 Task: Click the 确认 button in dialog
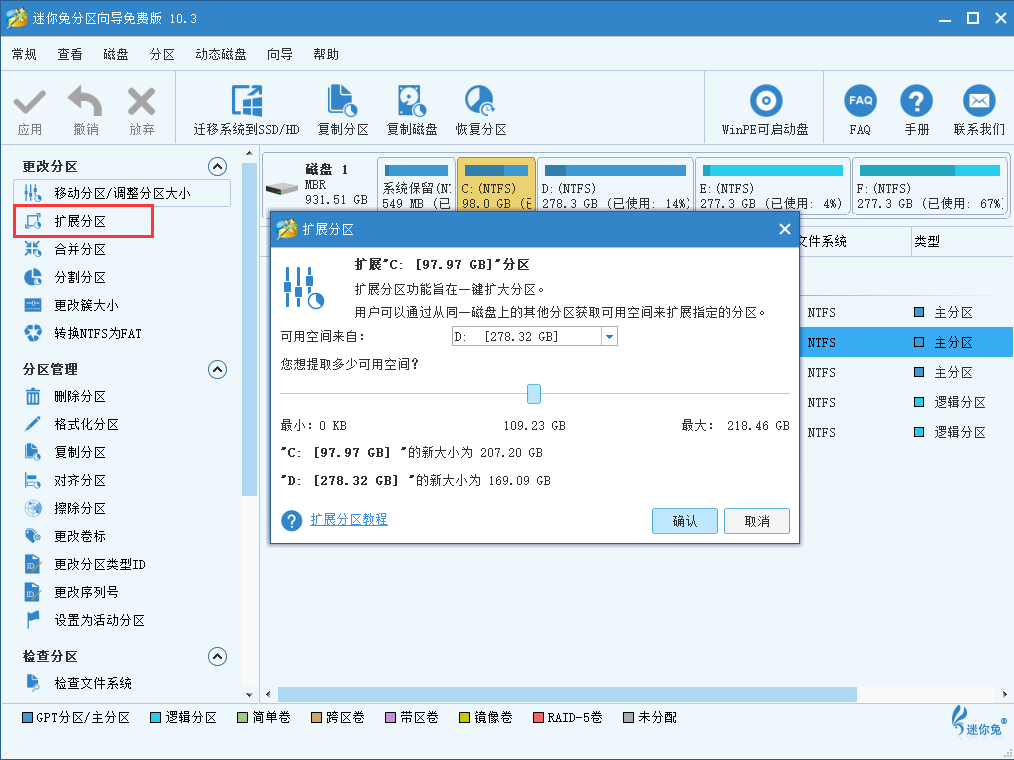pyautogui.click(x=685, y=521)
